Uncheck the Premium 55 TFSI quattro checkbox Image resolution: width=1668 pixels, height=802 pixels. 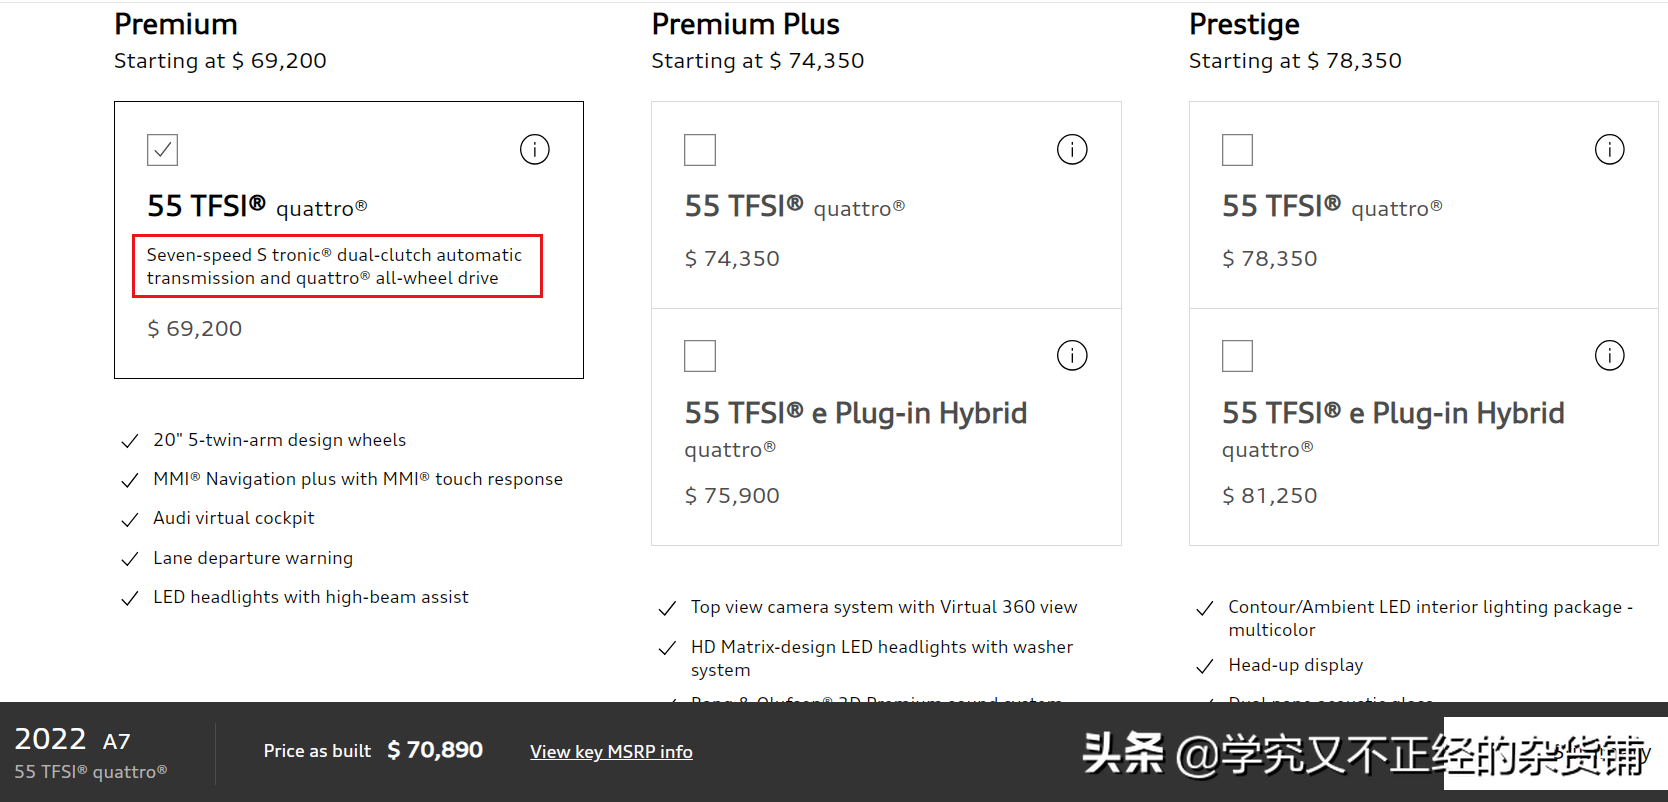[x=162, y=150]
